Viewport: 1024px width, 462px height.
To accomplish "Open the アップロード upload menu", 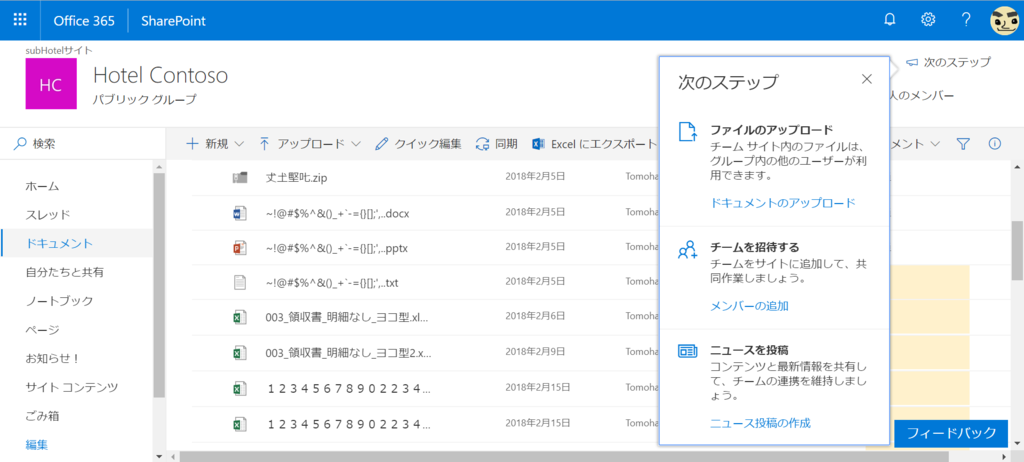I will [x=310, y=144].
